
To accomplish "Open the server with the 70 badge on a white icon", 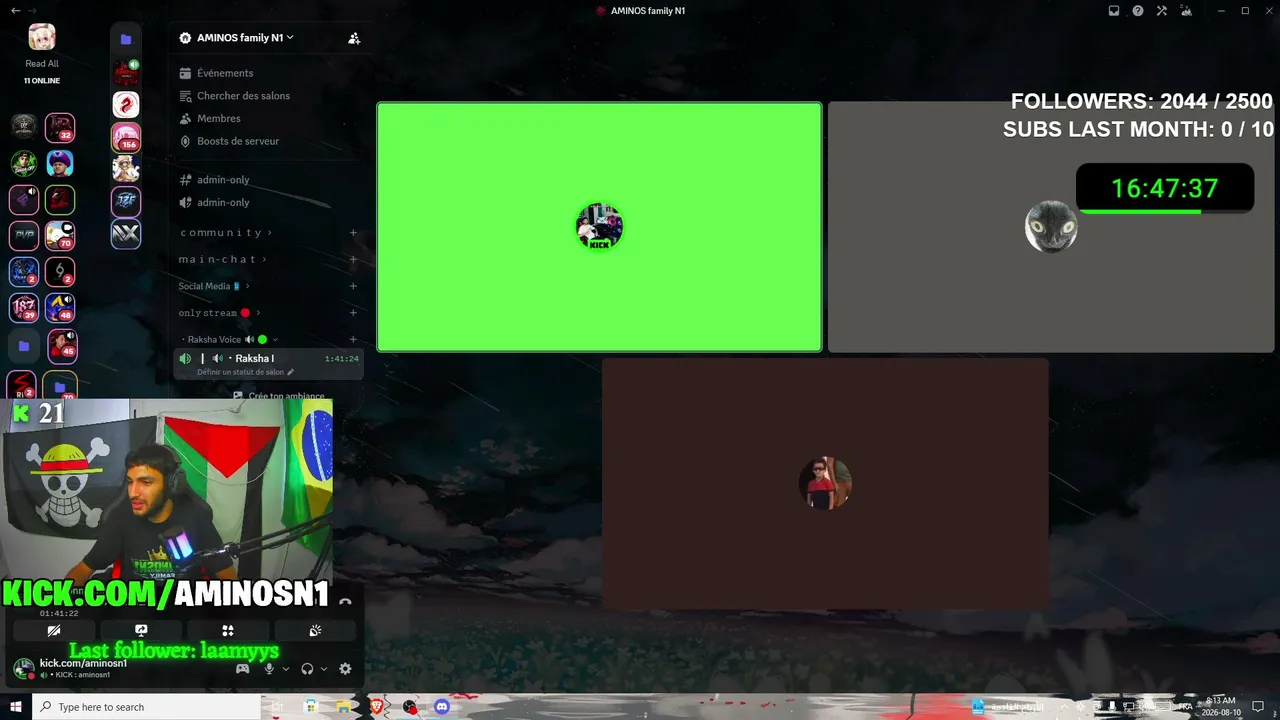I will coord(60,235).
